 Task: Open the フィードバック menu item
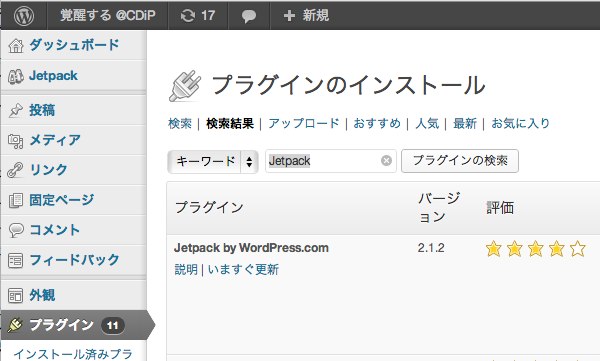pos(75,260)
